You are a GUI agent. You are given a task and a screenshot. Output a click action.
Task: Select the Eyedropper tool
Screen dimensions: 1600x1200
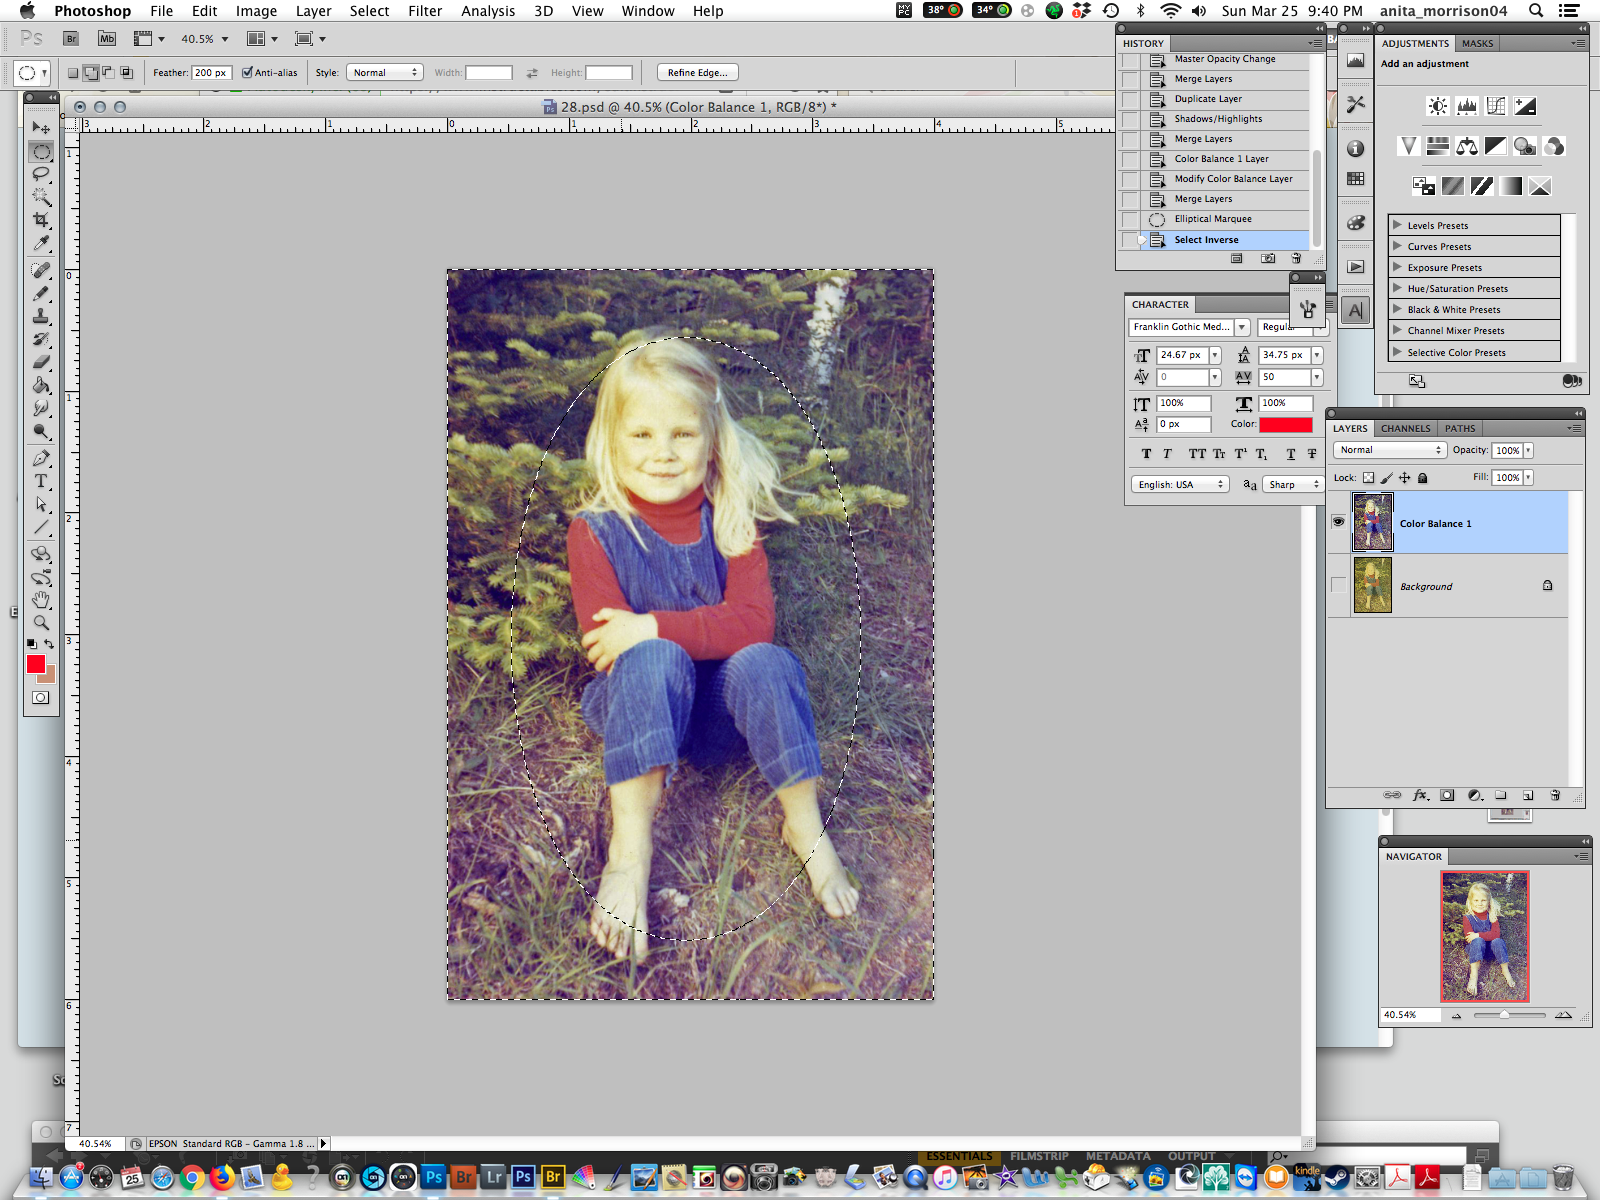click(x=41, y=244)
